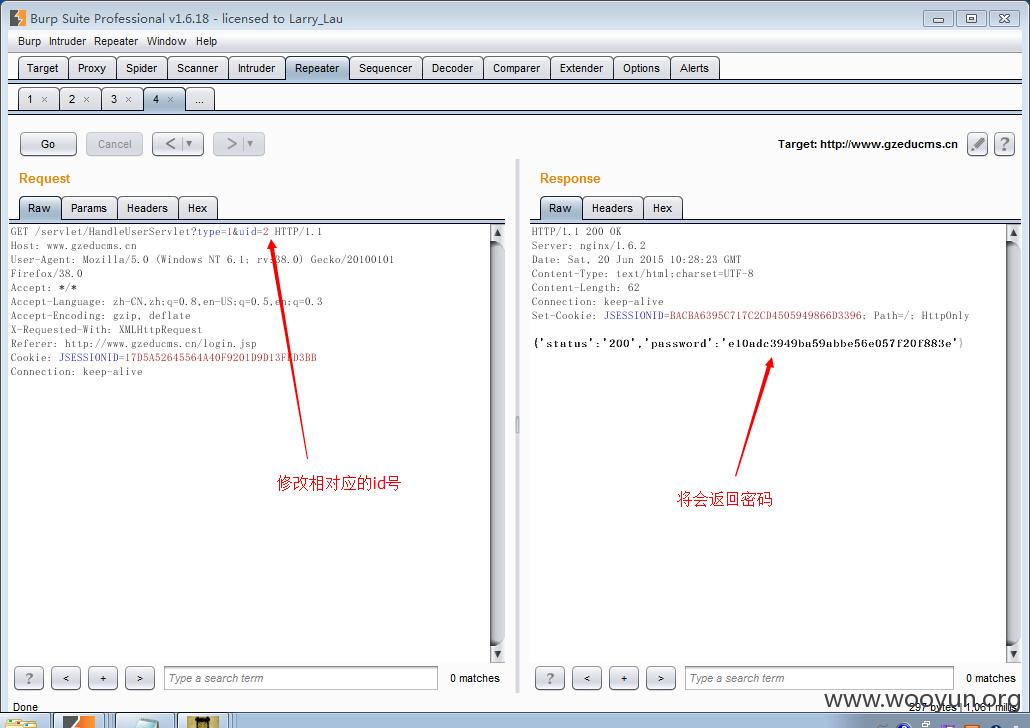
Task: Show request Headers tab
Action: [x=147, y=208]
